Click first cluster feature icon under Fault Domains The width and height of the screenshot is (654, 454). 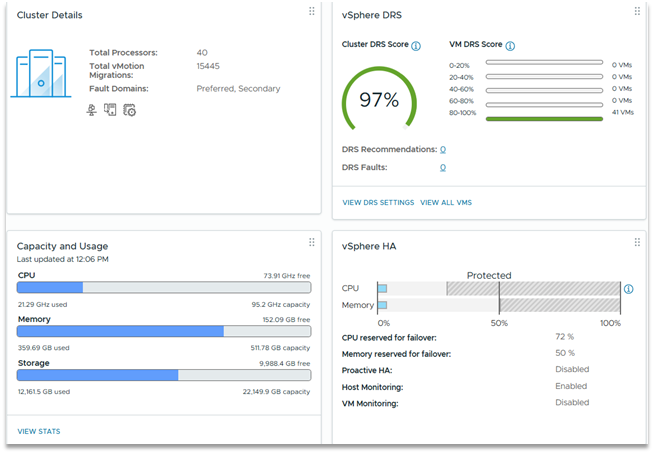point(91,110)
